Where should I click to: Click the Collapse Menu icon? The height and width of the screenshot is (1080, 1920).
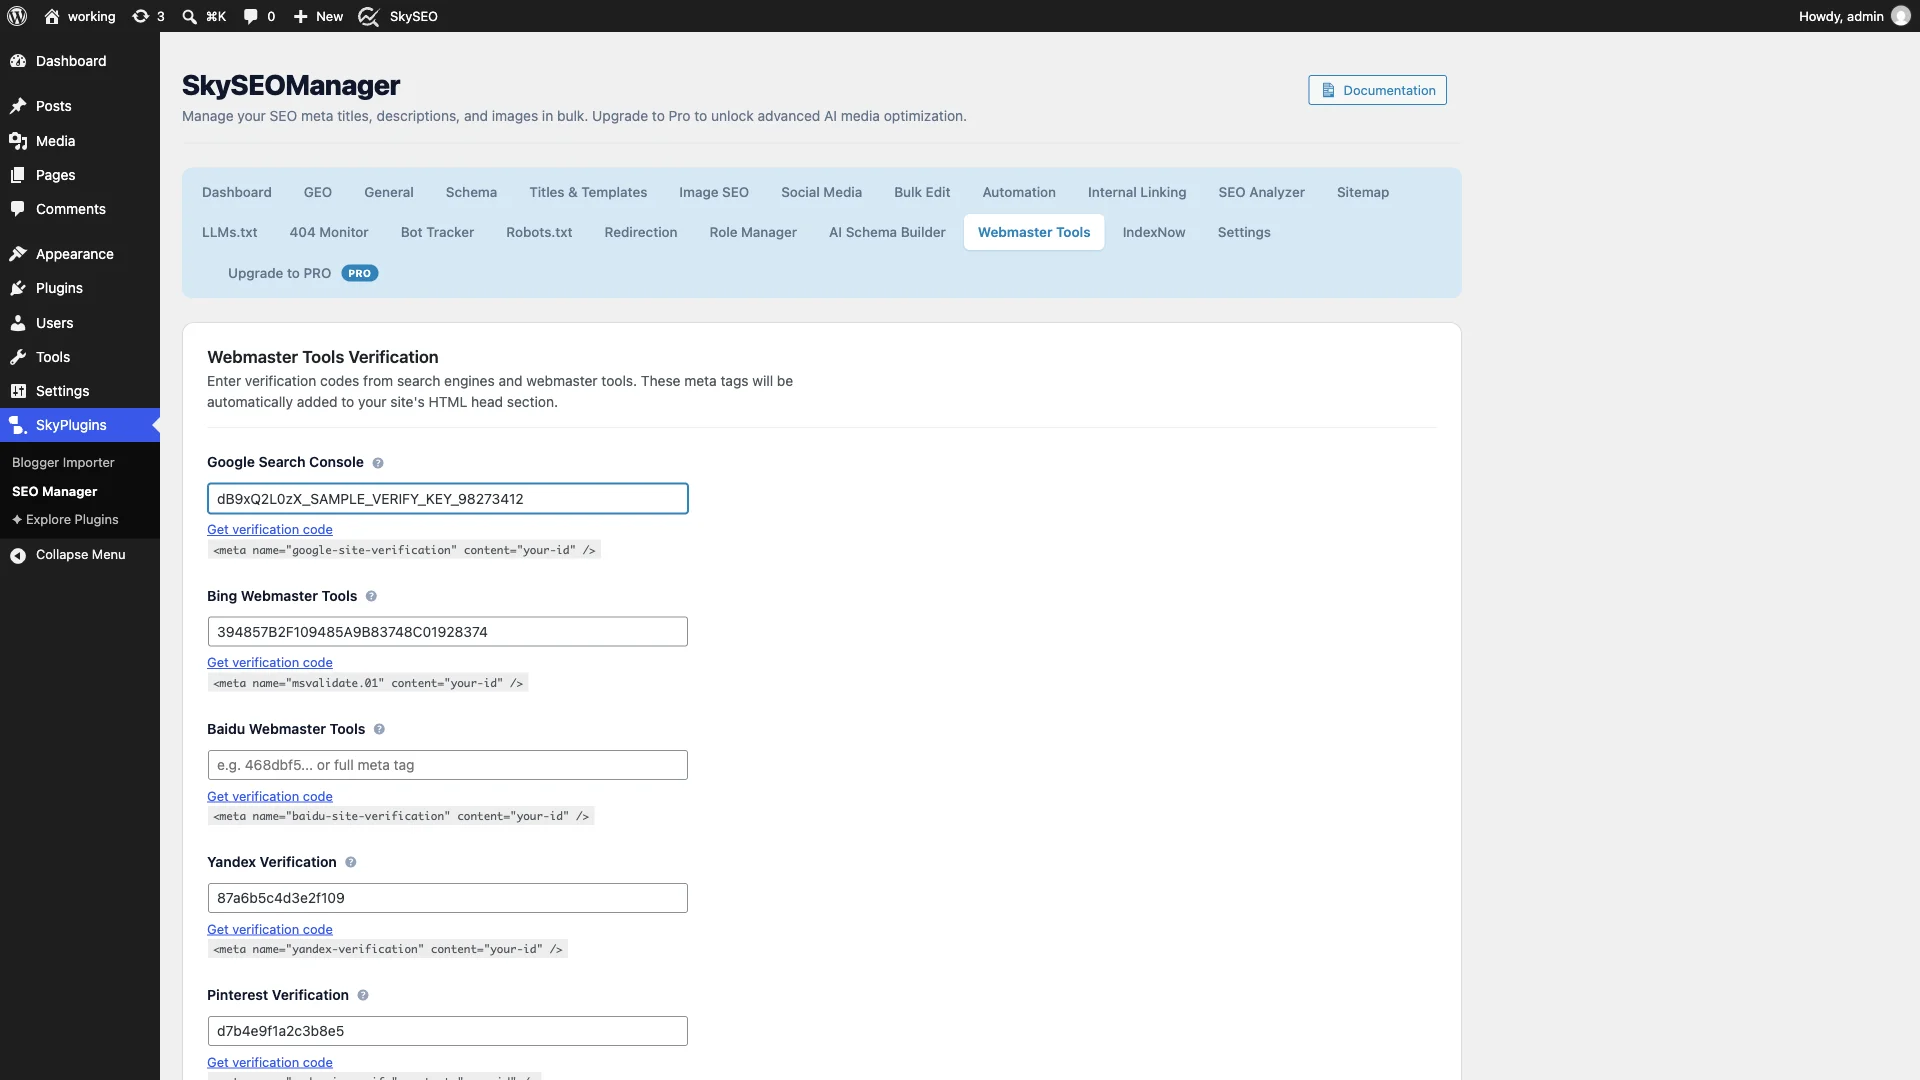[18, 555]
